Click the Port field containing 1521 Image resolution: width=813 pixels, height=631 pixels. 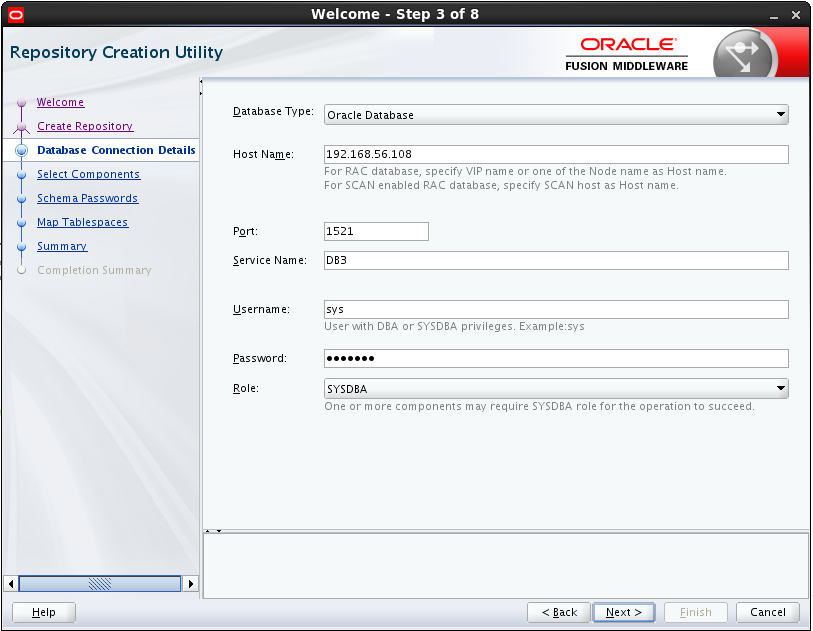(x=376, y=231)
